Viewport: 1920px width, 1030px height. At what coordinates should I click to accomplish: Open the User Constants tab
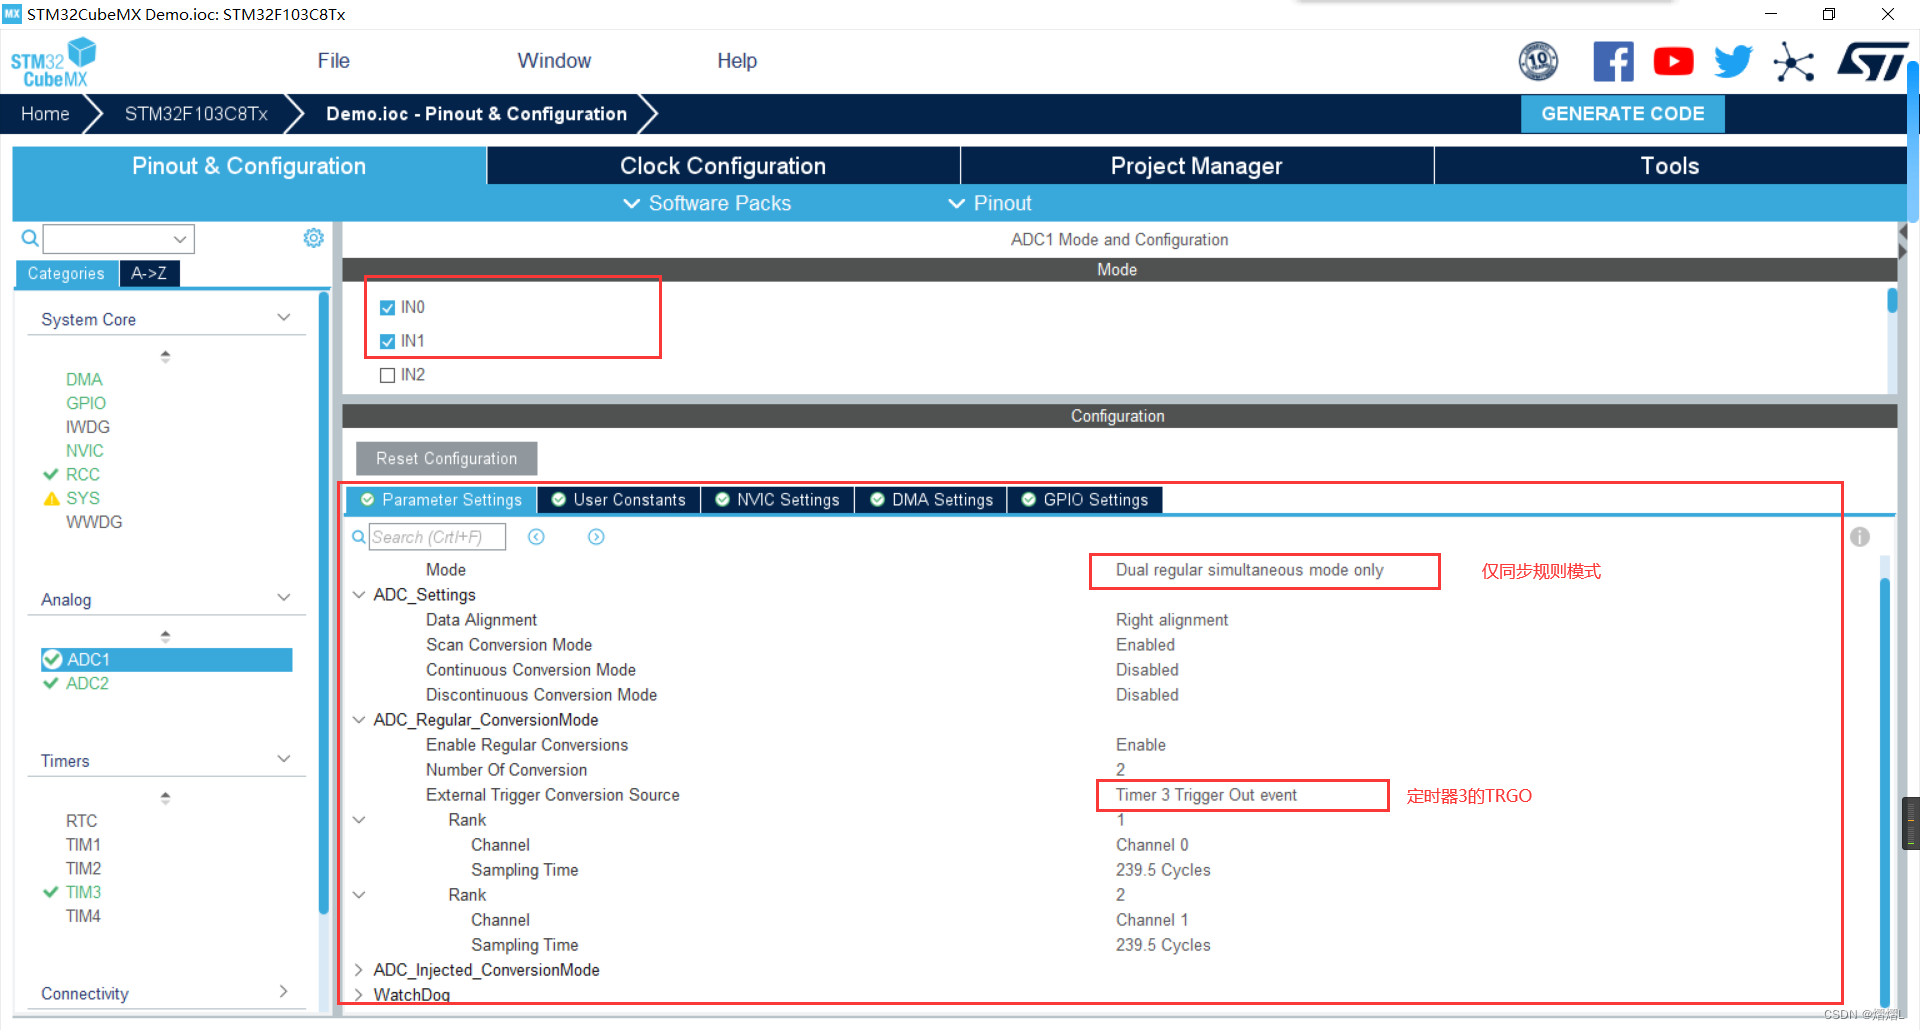coord(619,500)
